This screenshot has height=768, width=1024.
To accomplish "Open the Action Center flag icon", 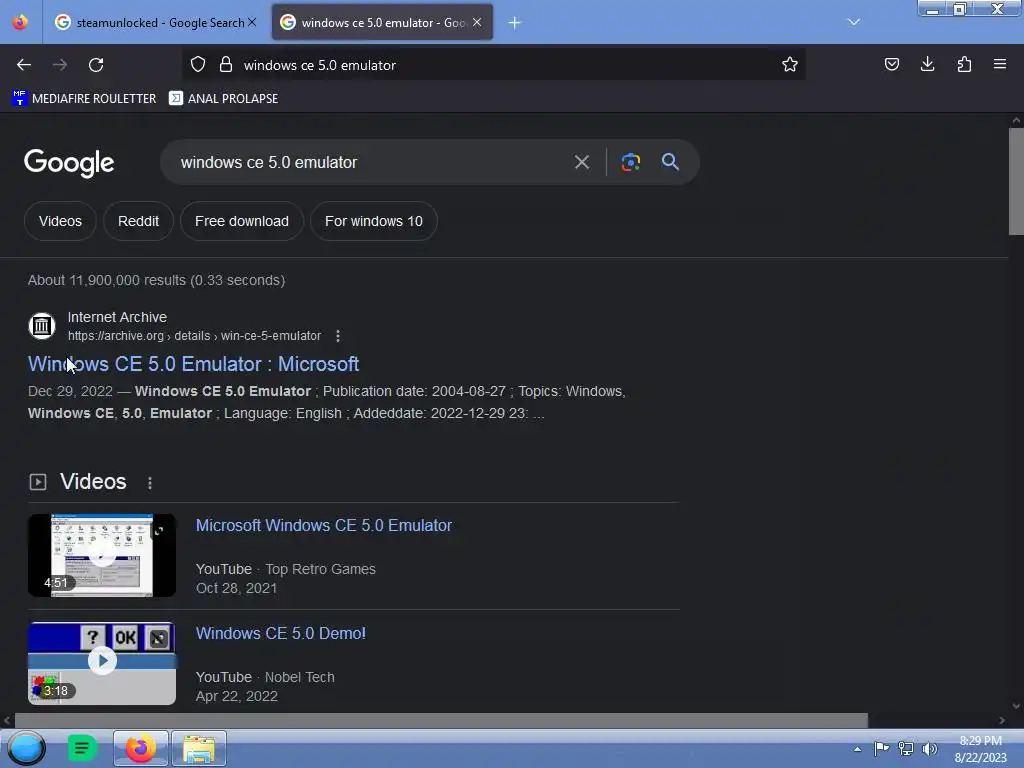I will click(881, 748).
